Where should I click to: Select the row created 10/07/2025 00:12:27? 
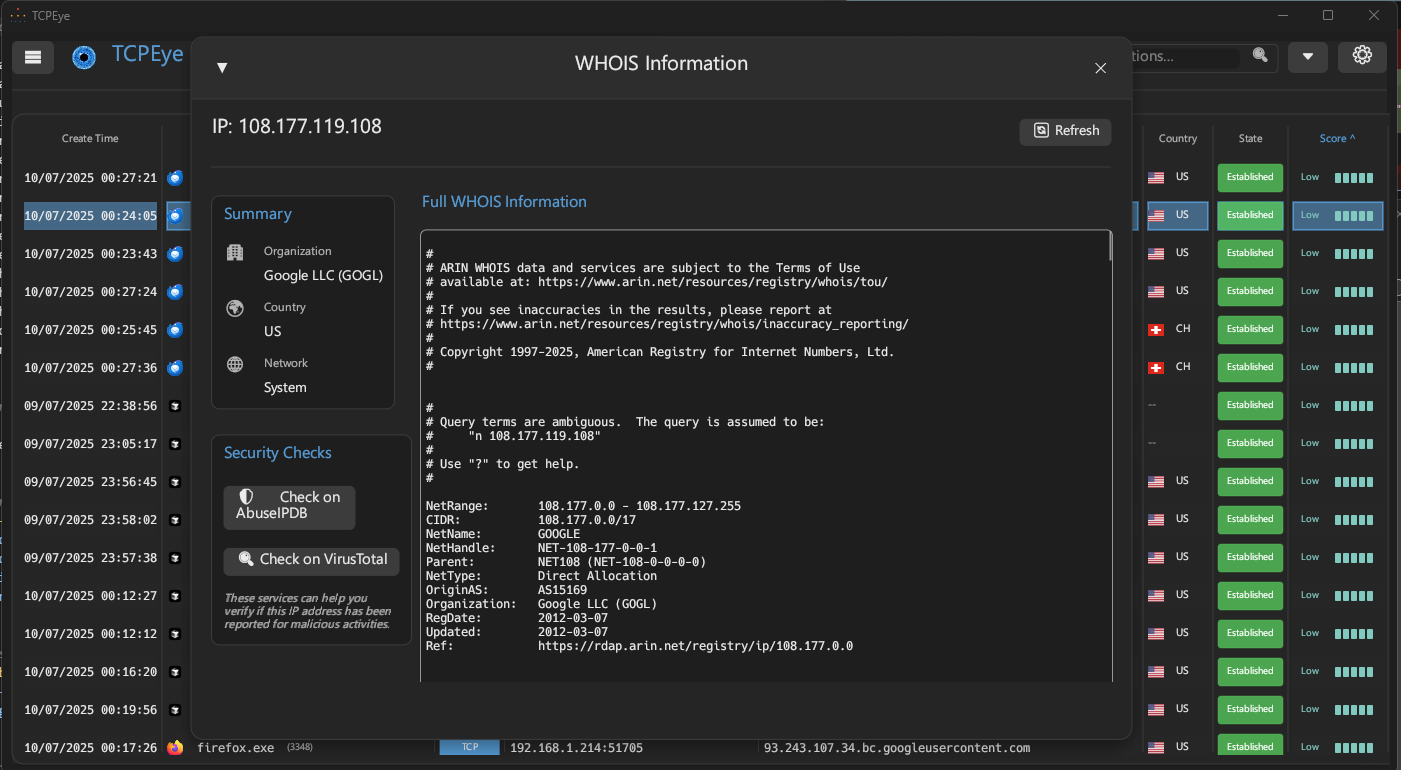coord(90,596)
